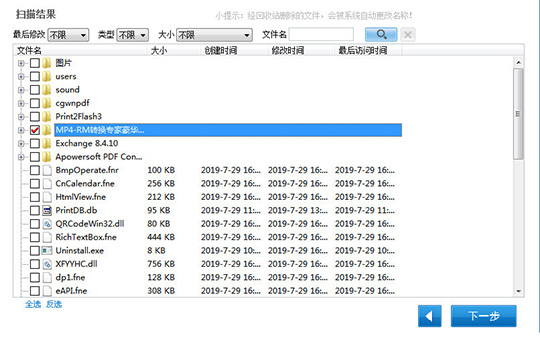This screenshot has height=360, width=540.
Task: Select the dp1.fne file name
Action: pos(70,278)
